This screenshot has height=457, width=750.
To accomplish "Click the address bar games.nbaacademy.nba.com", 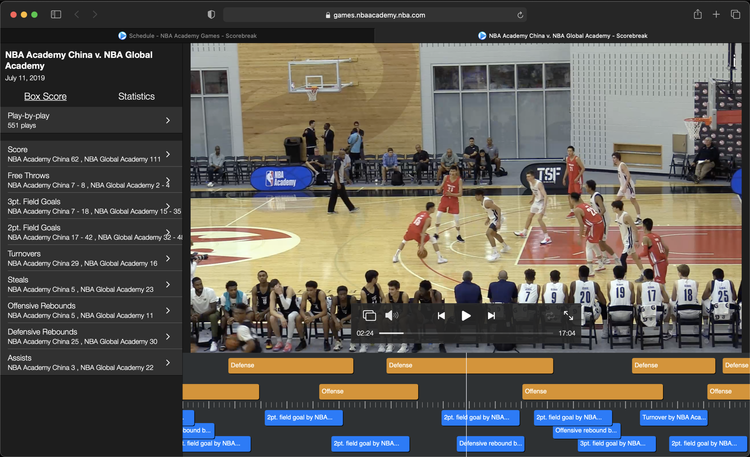I will pos(375,15).
